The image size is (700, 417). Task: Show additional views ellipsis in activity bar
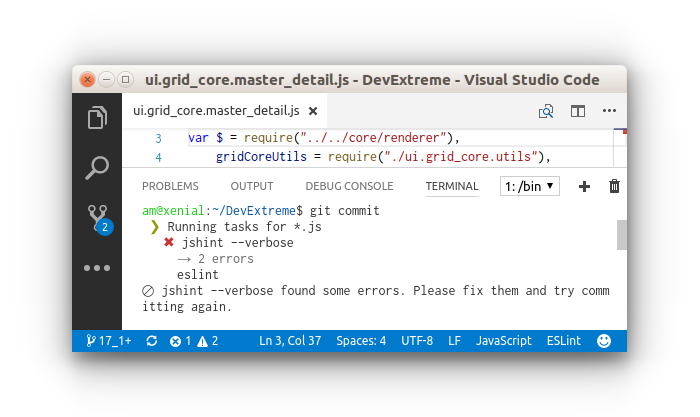click(97, 268)
